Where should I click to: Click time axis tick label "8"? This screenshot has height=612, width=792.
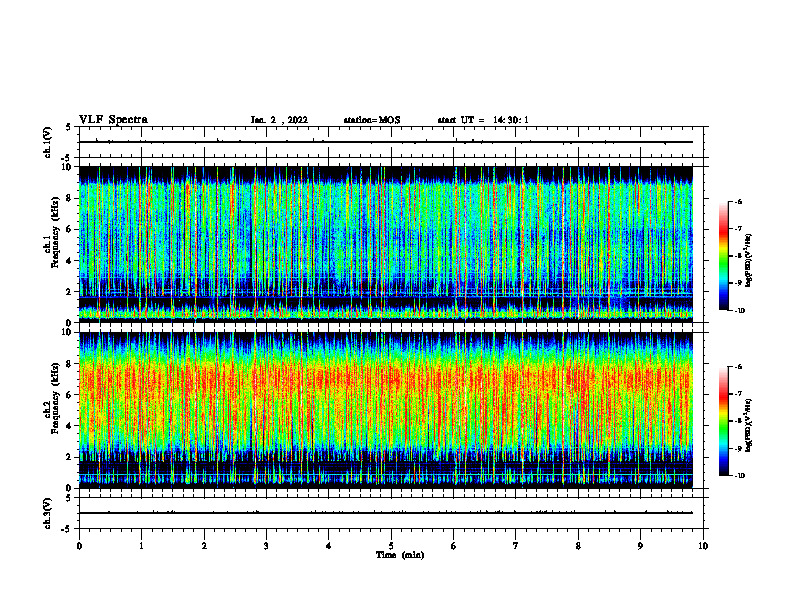click(x=578, y=546)
